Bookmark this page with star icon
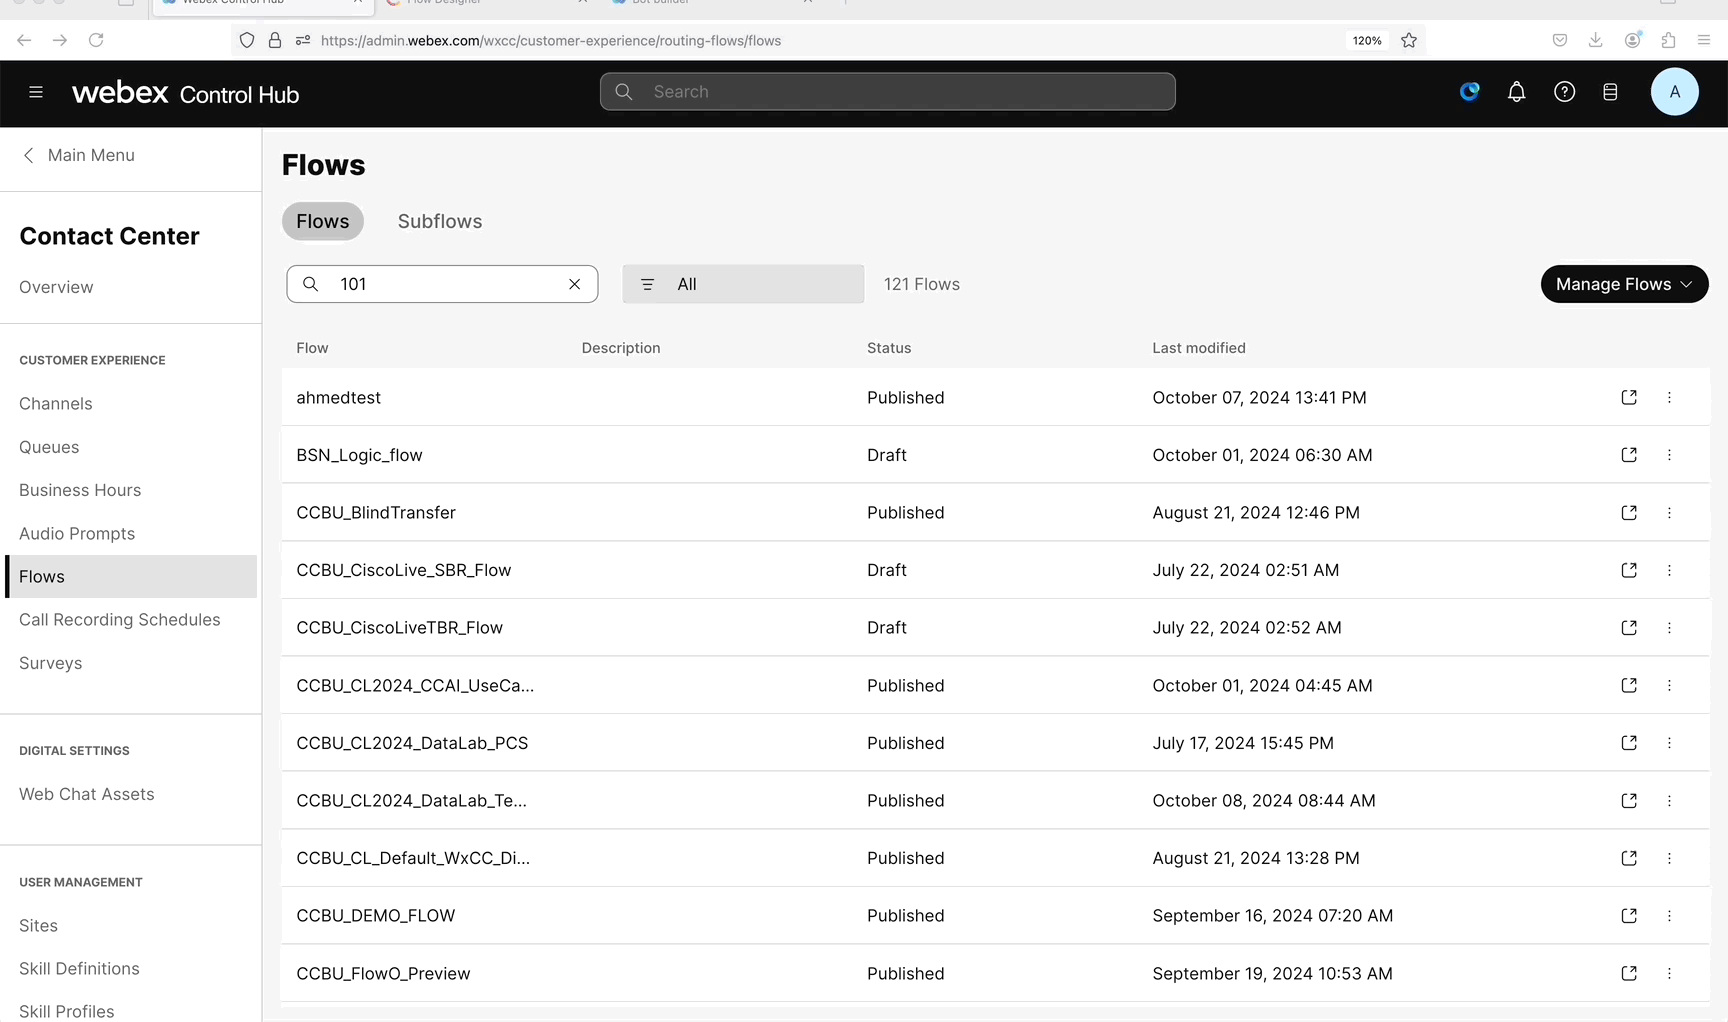The image size is (1728, 1022). point(1409,40)
